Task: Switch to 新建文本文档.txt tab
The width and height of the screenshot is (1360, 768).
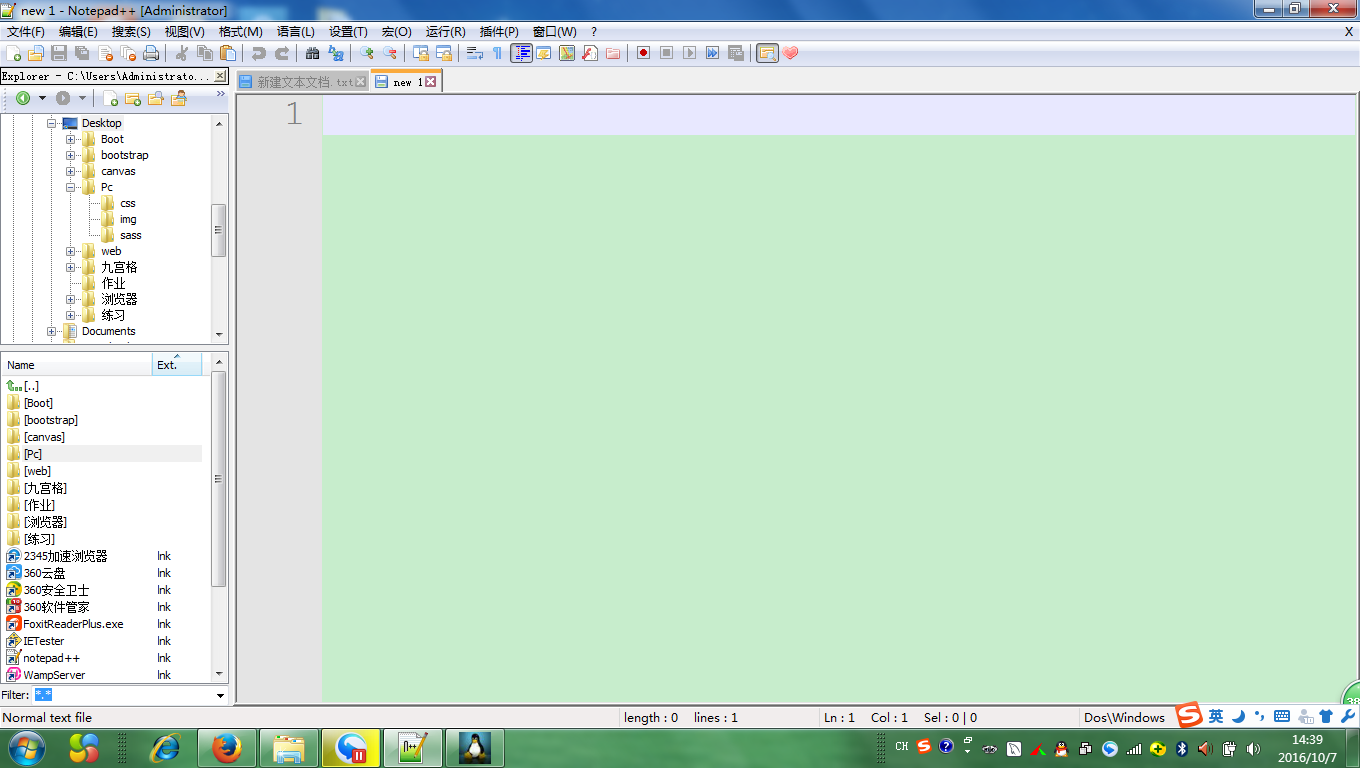Action: click(x=302, y=82)
